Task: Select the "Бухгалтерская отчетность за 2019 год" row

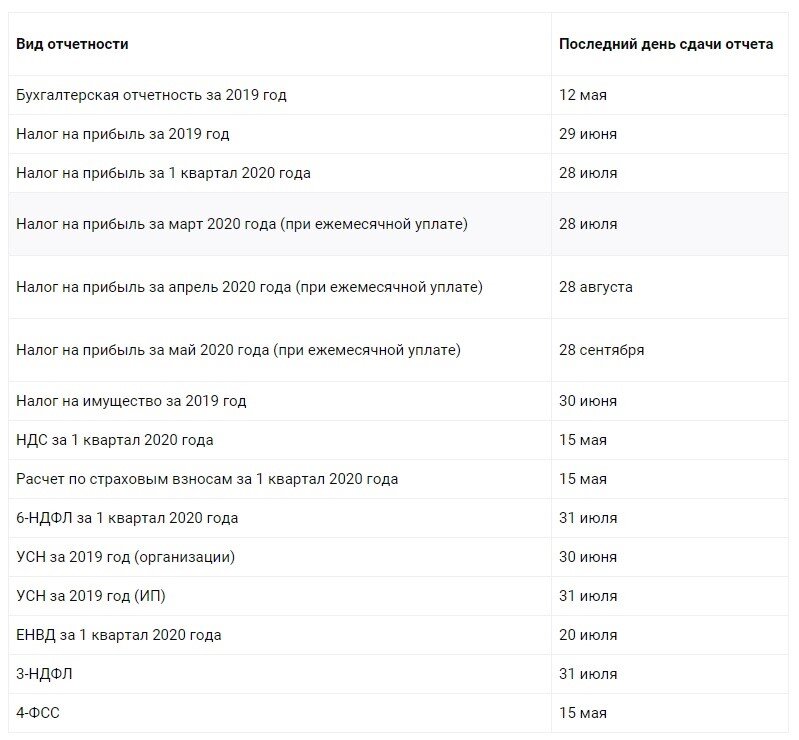Action: 151,95
